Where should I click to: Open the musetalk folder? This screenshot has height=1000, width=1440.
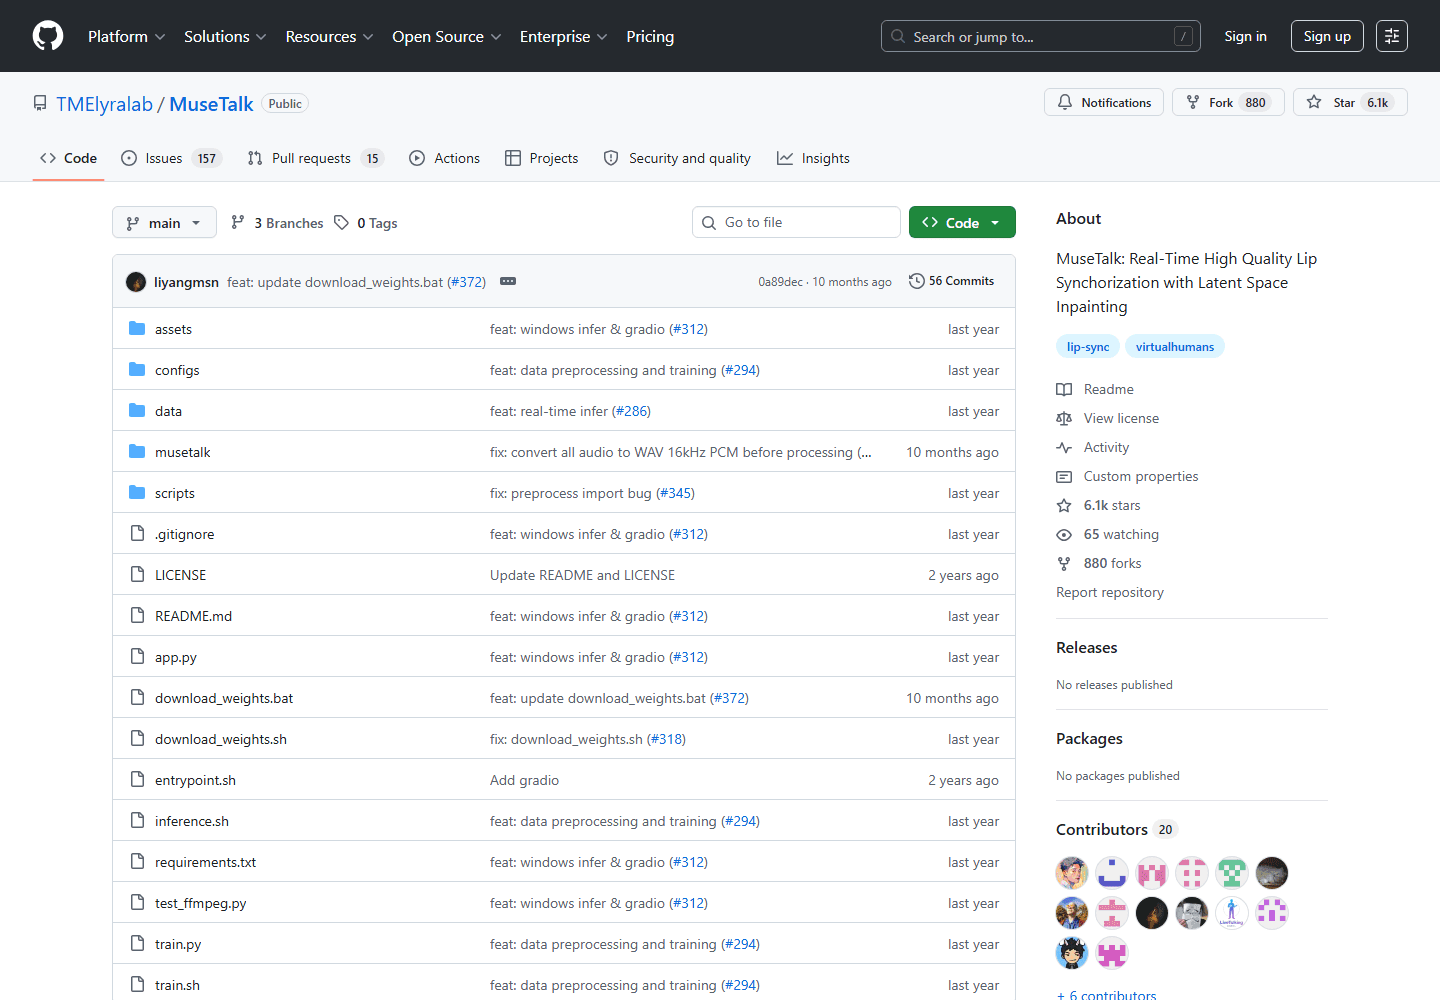(182, 452)
